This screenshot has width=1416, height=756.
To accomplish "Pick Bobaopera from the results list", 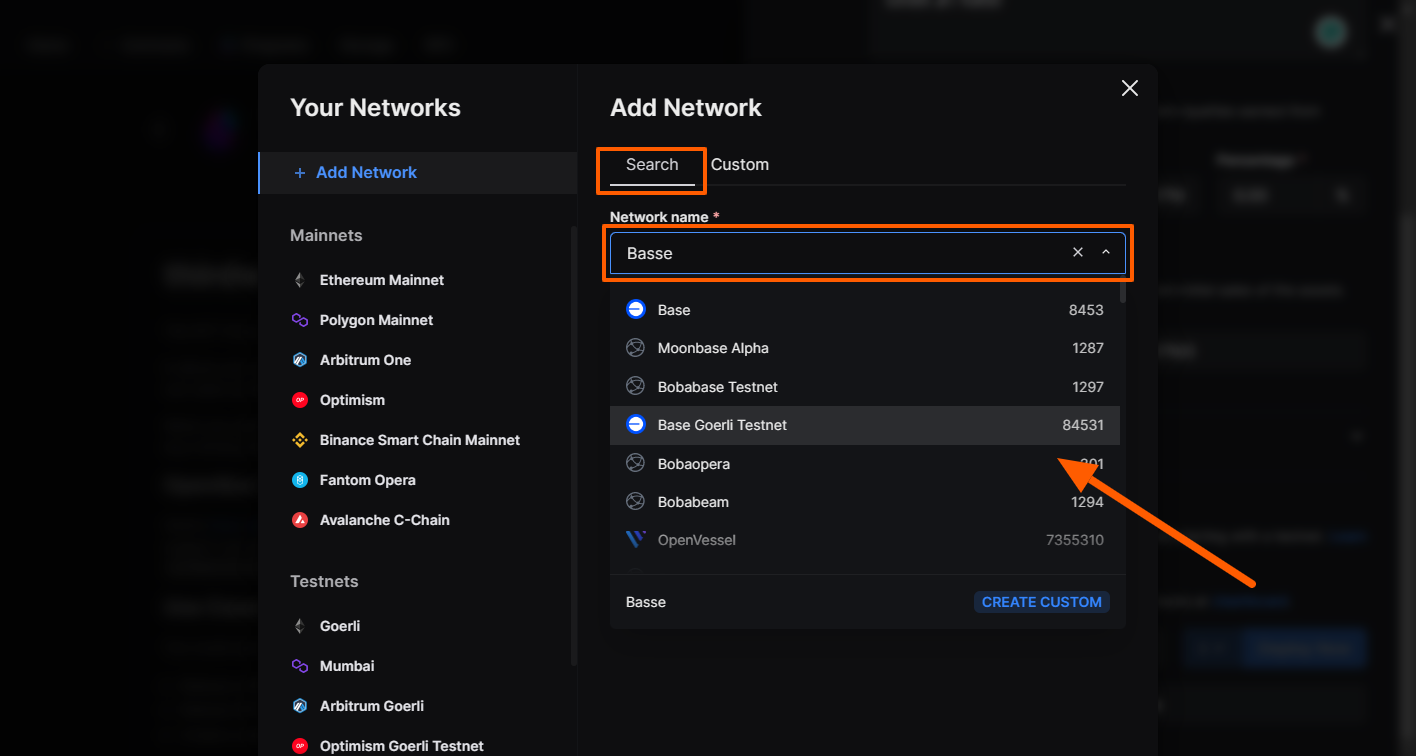I will (865, 463).
